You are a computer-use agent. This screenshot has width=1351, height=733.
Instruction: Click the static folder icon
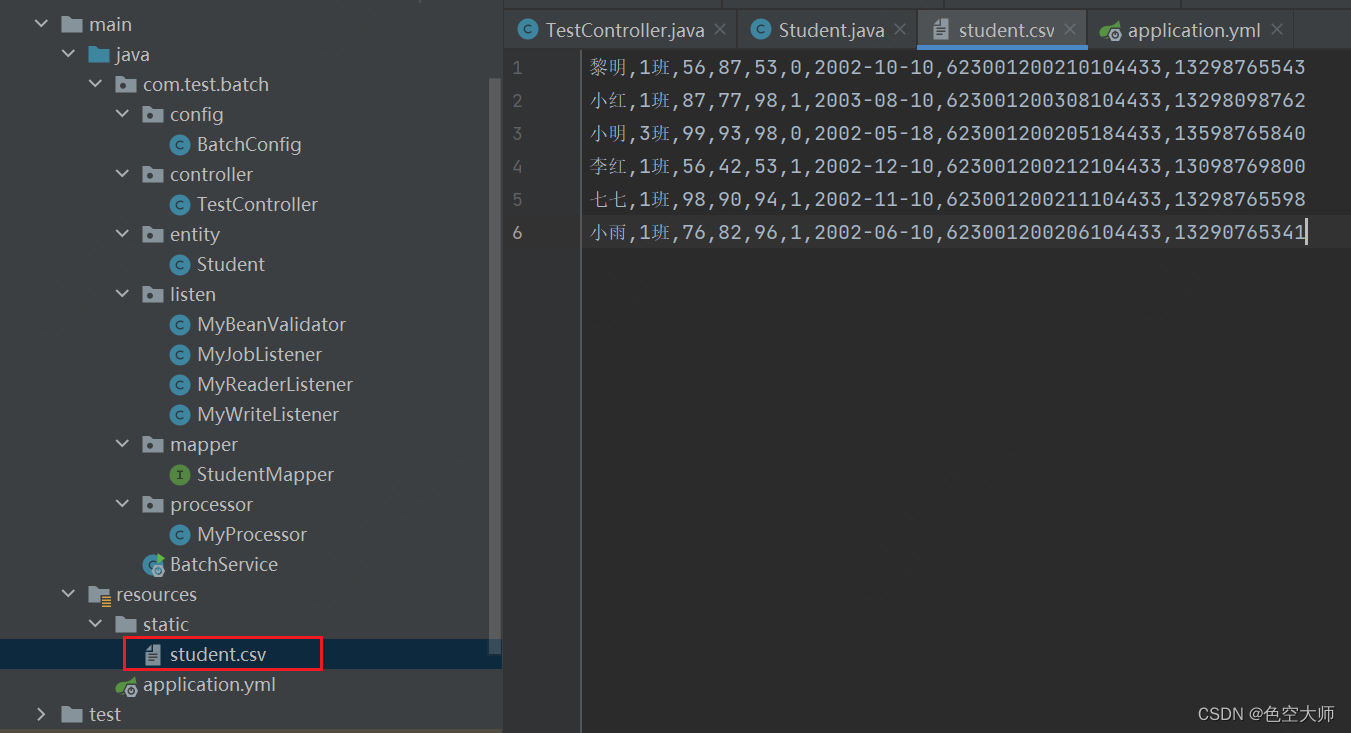coord(126,624)
